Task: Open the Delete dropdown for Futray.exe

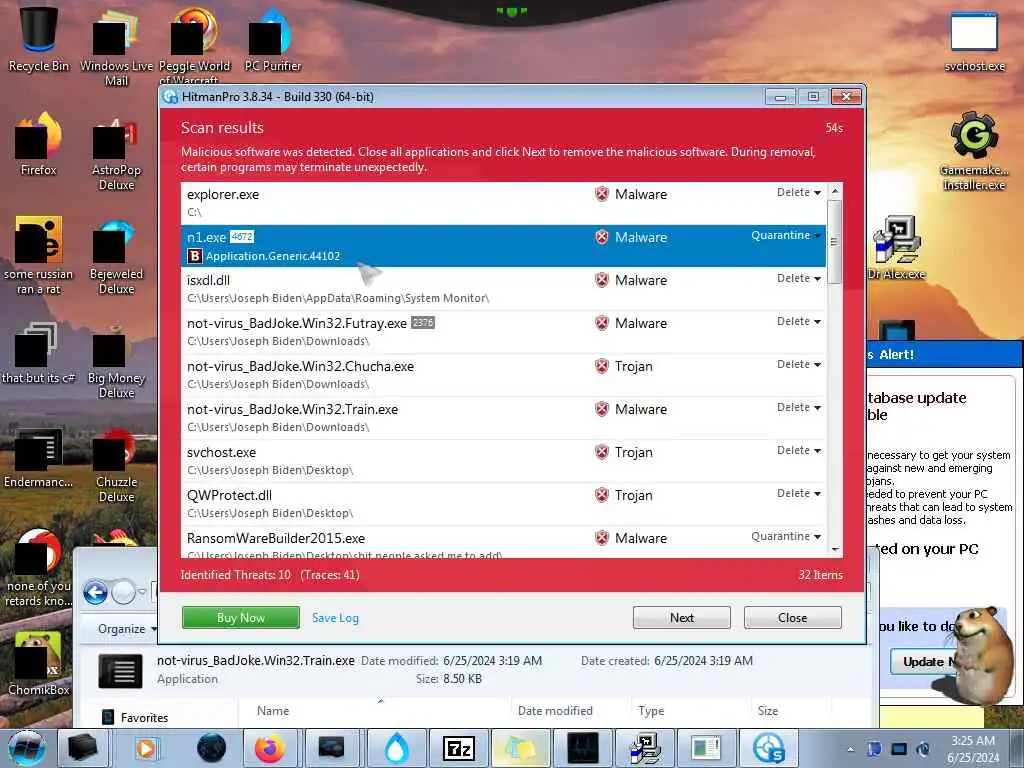Action: (x=799, y=321)
